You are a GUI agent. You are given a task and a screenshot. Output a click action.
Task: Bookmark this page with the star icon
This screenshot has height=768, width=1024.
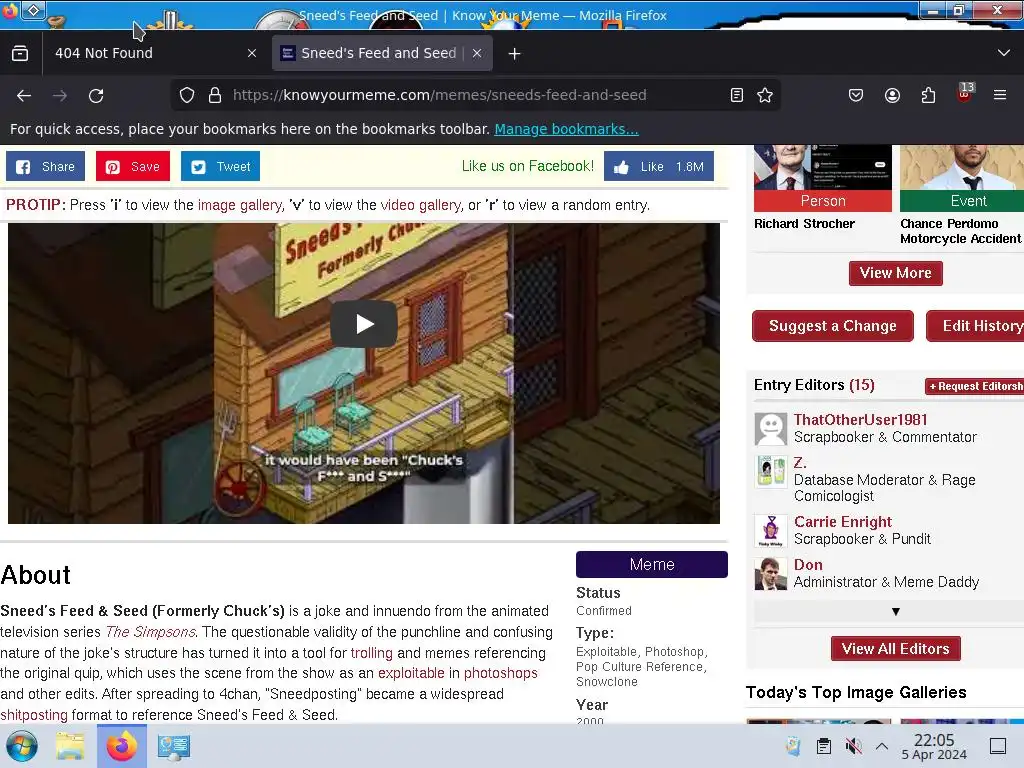[765, 95]
